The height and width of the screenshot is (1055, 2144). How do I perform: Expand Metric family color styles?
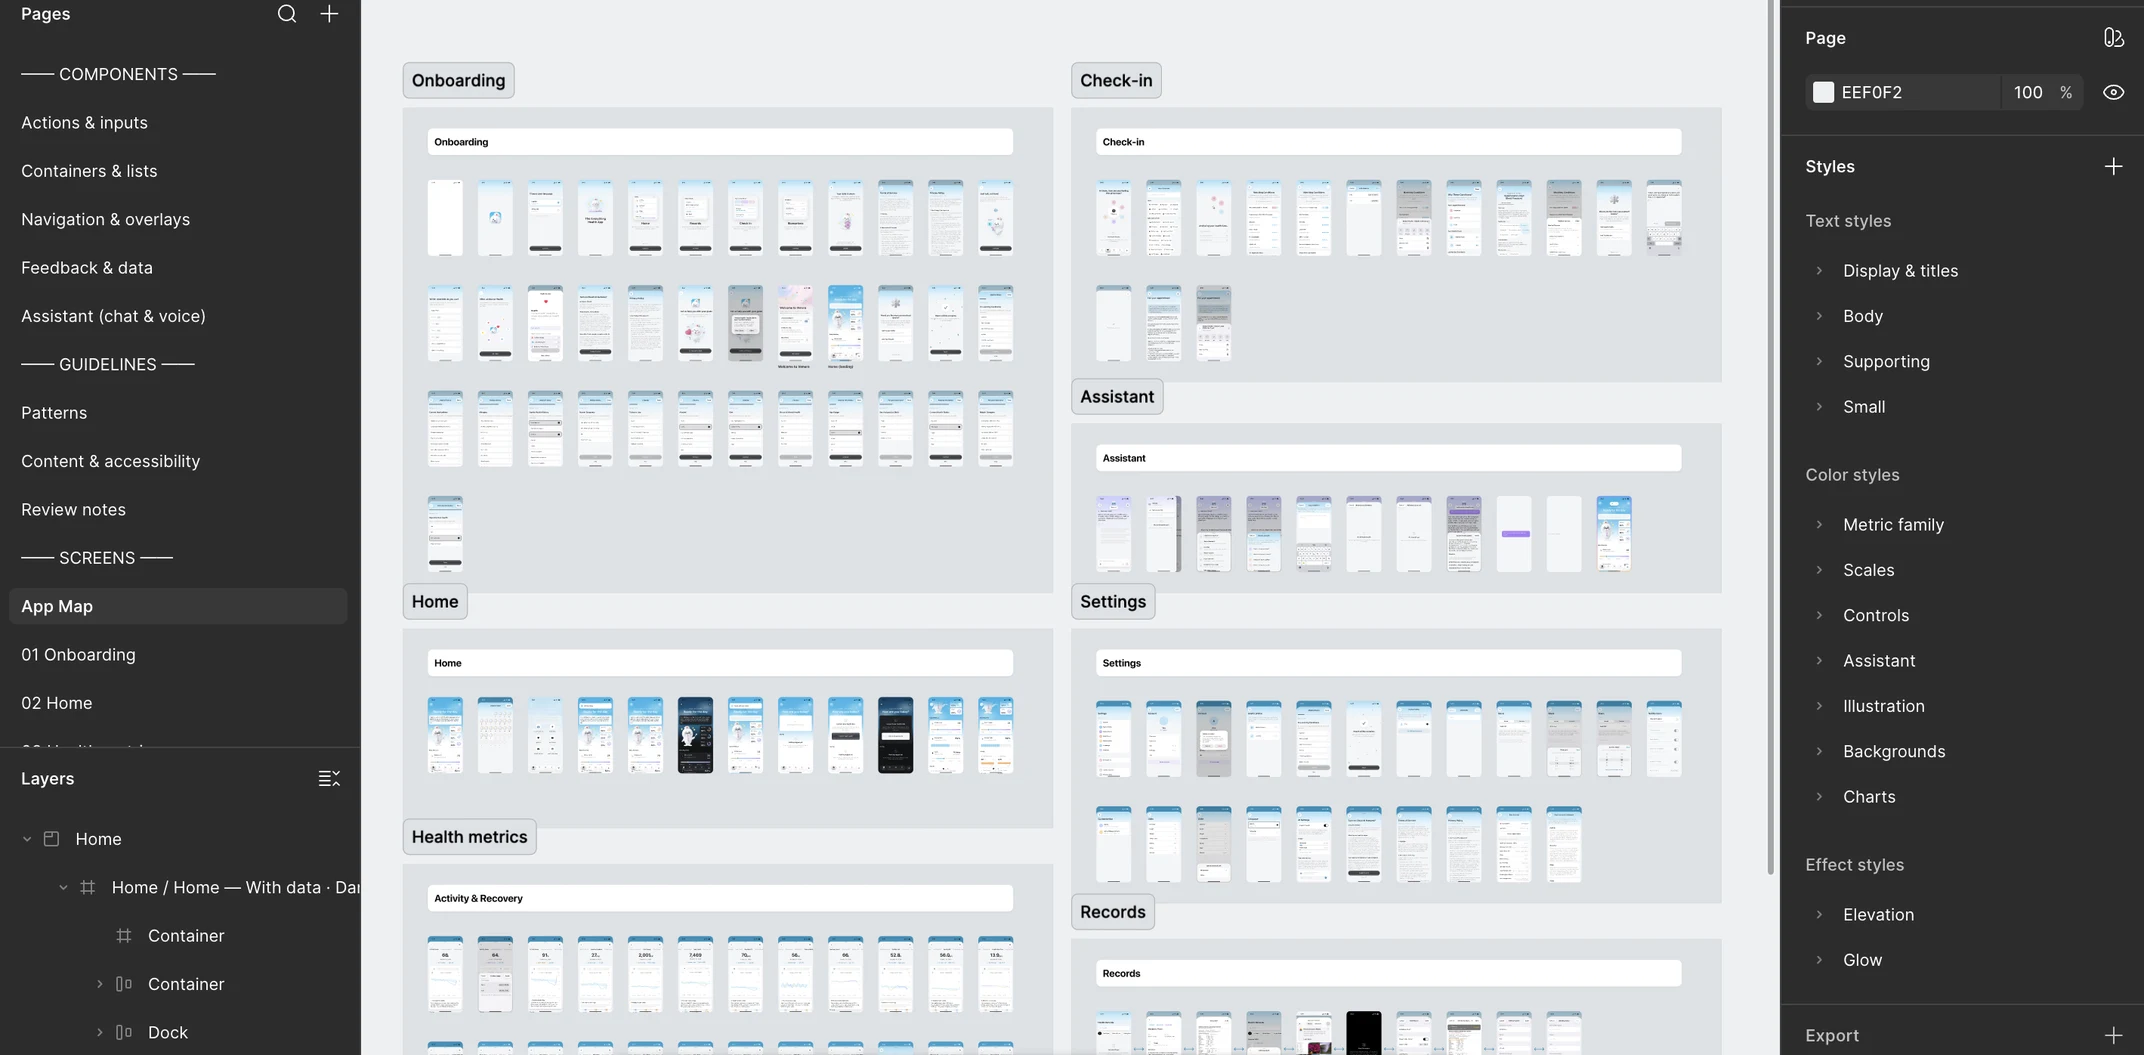click(1819, 525)
